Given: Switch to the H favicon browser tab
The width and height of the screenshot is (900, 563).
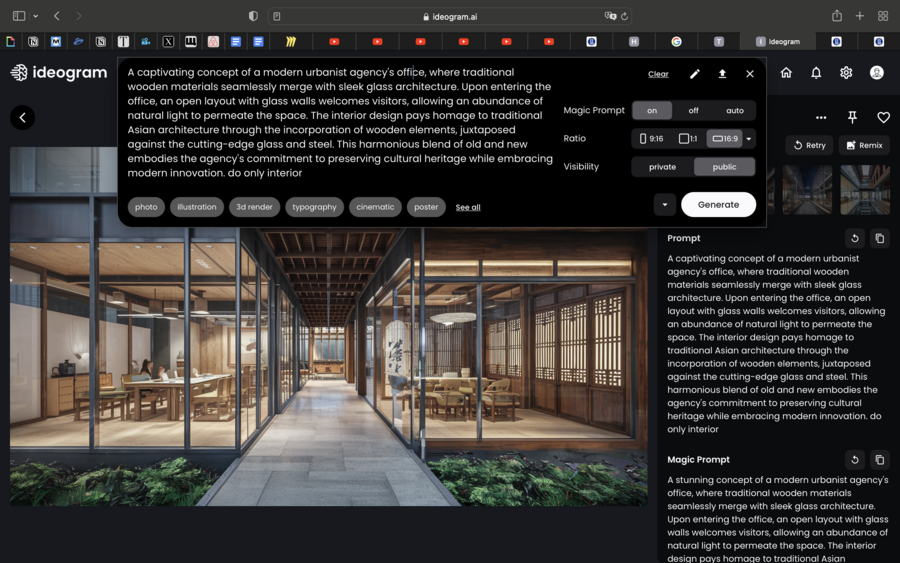Looking at the screenshot, I should point(634,41).
